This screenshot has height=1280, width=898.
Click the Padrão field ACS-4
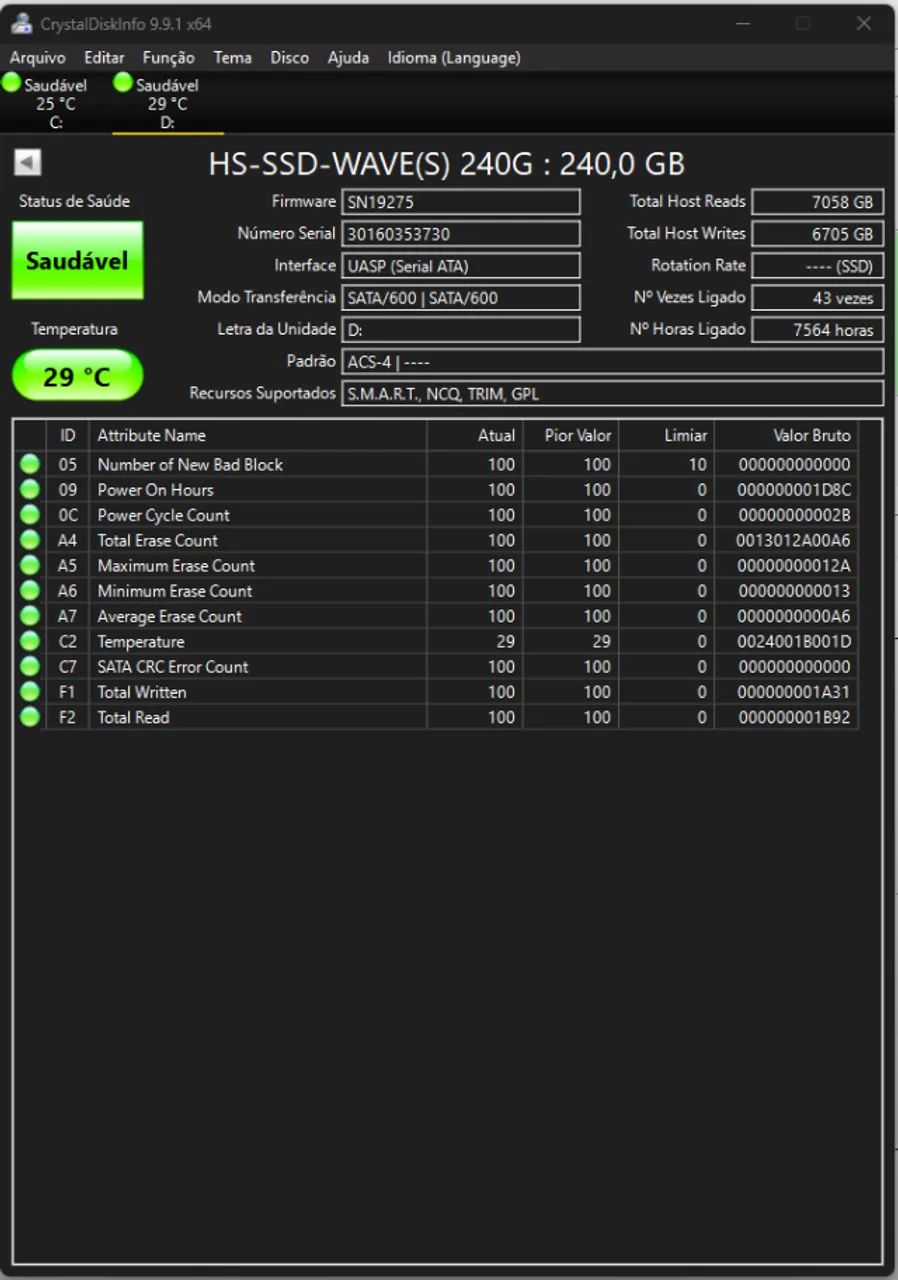(613, 362)
